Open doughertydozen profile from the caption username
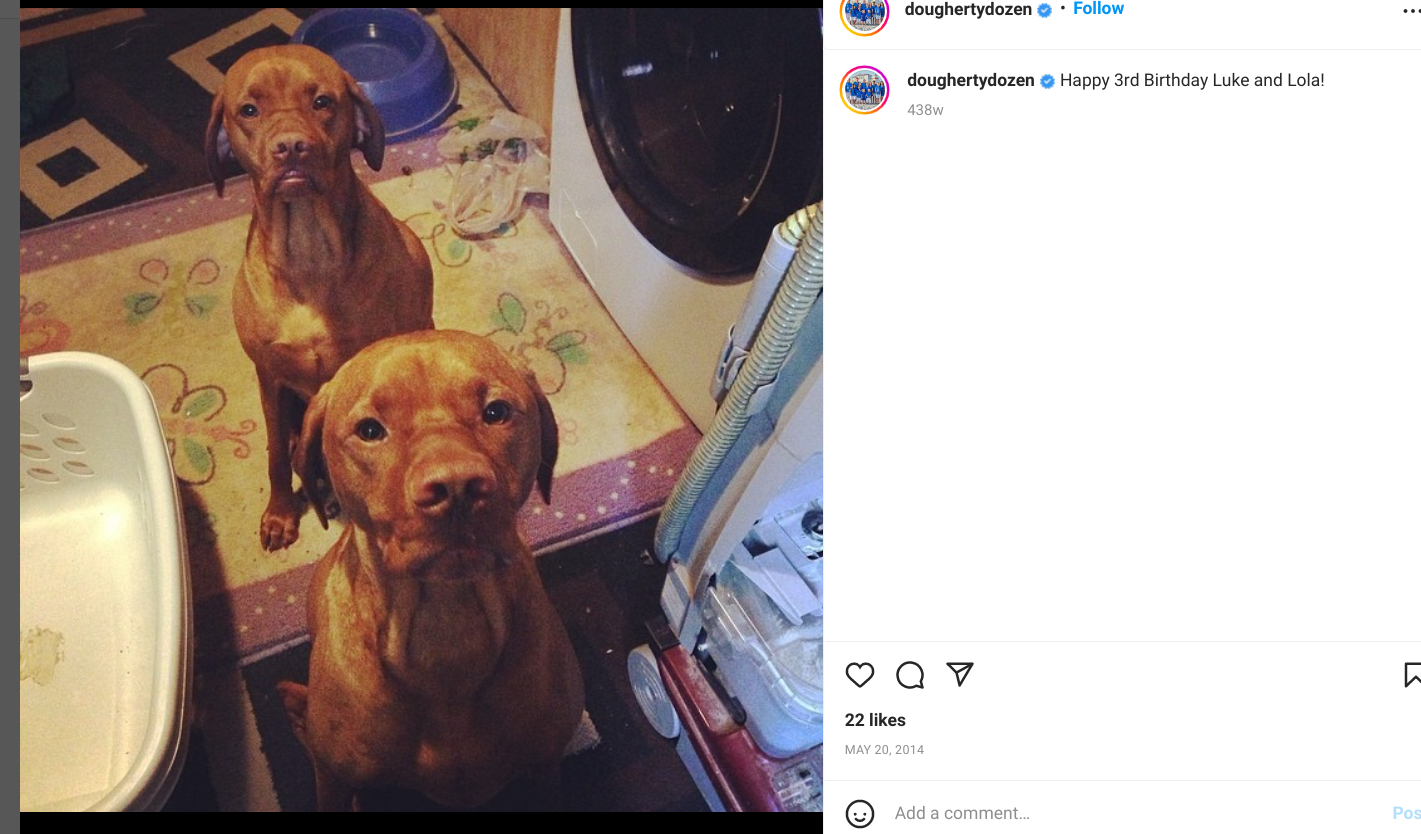Image resolution: width=1421 pixels, height=834 pixels. pos(971,80)
